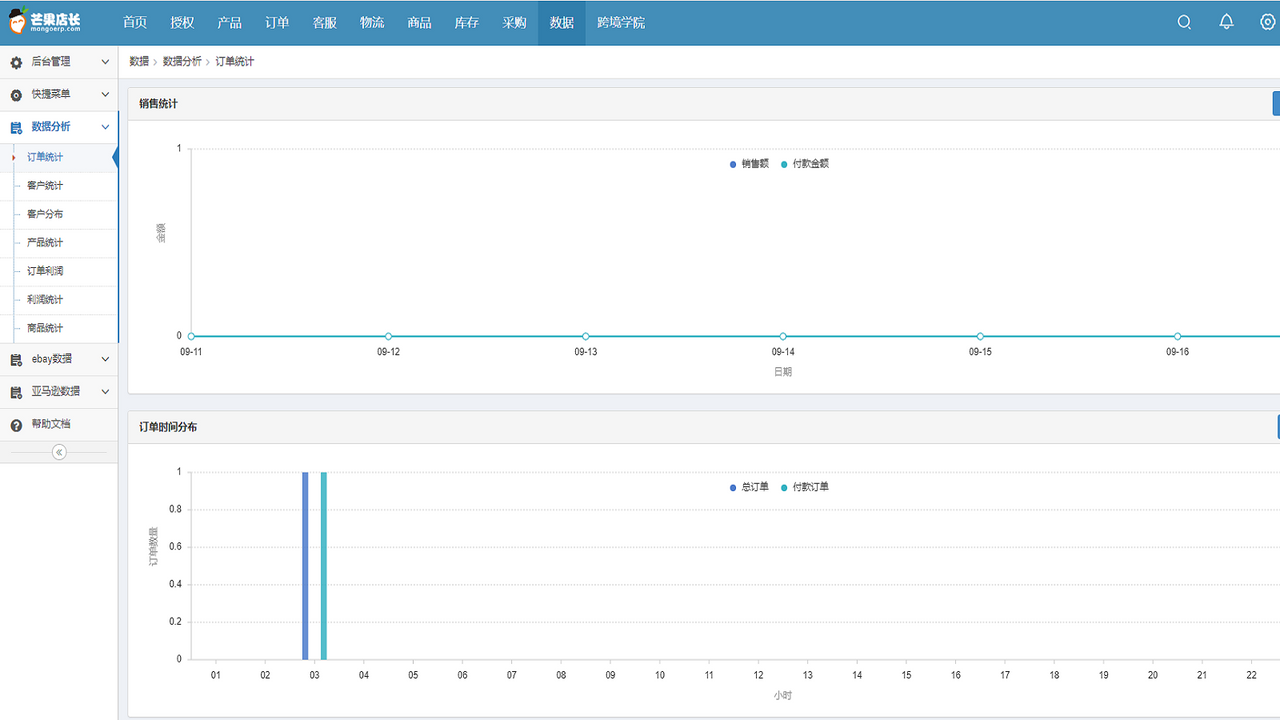Collapse the sidebar with double-arrow button
1280x720 pixels.
[59, 452]
